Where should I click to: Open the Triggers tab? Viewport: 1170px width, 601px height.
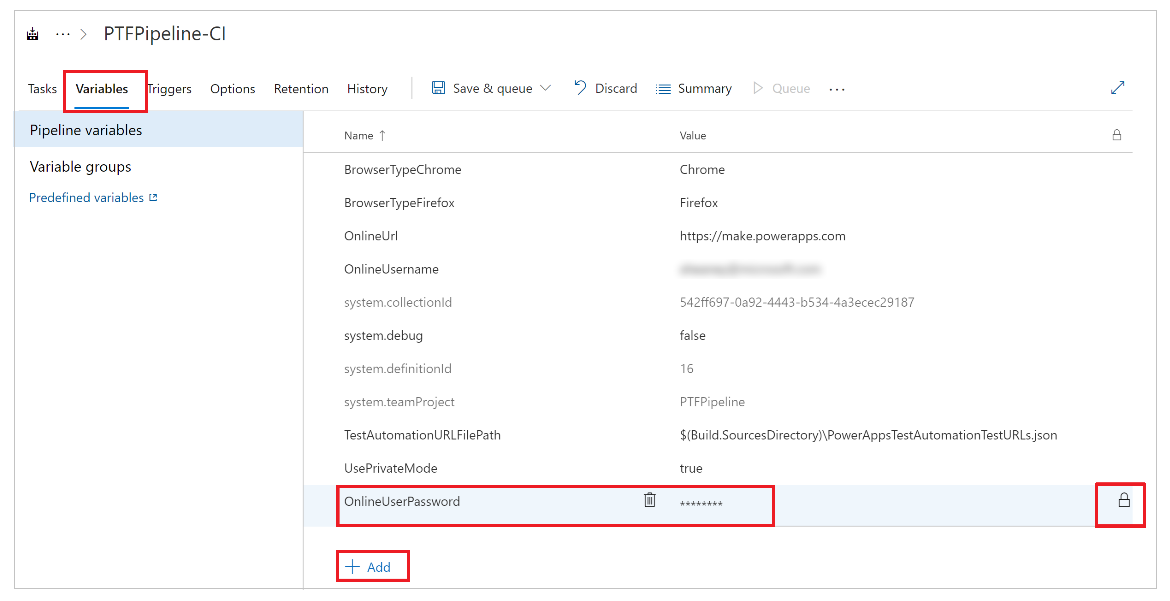click(x=169, y=89)
